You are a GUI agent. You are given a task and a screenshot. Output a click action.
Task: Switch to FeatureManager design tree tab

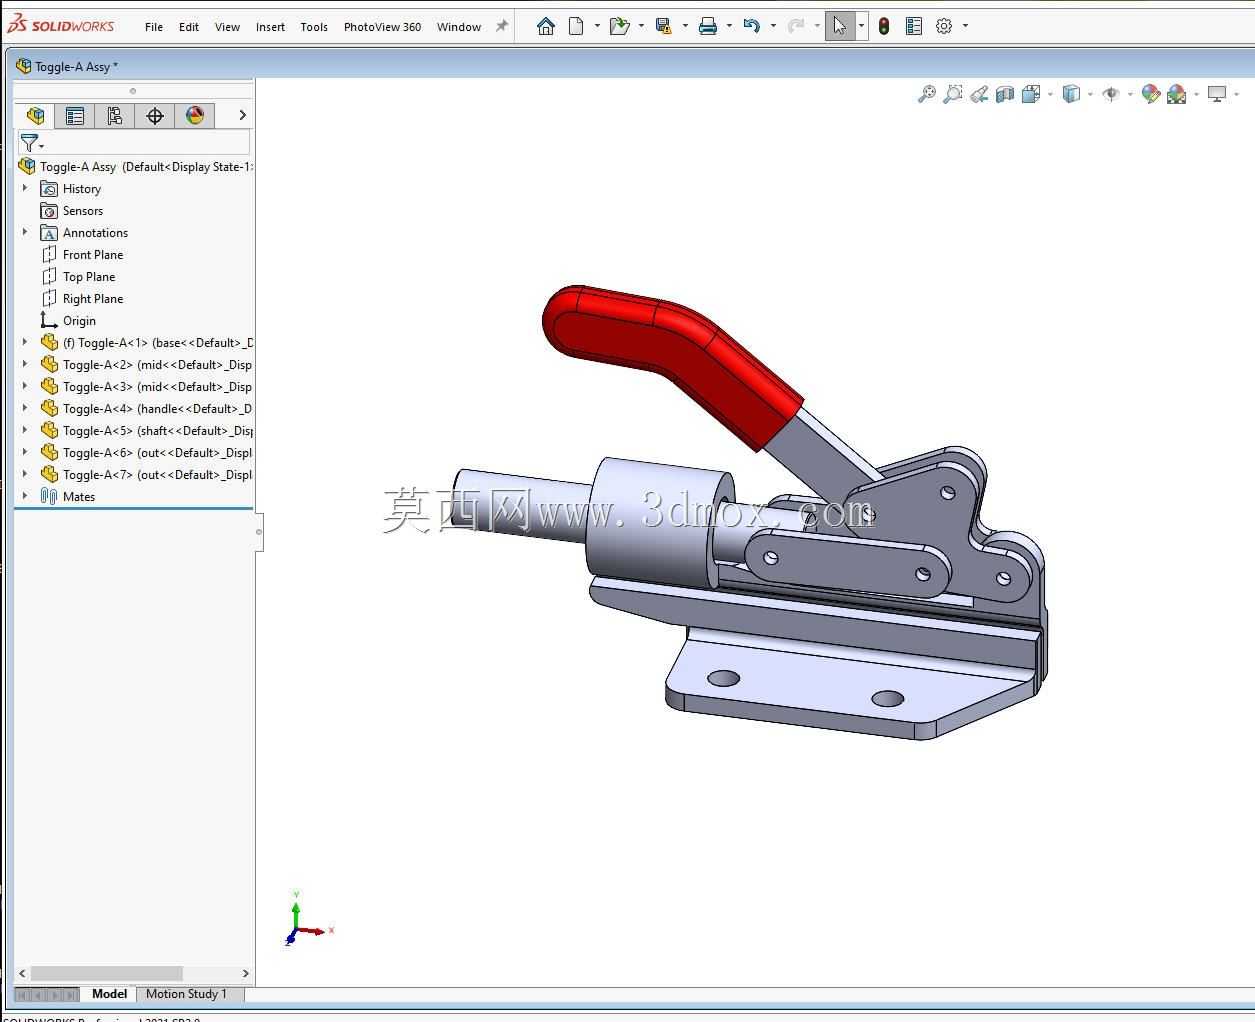pyautogui.click(x=35, y=116)
